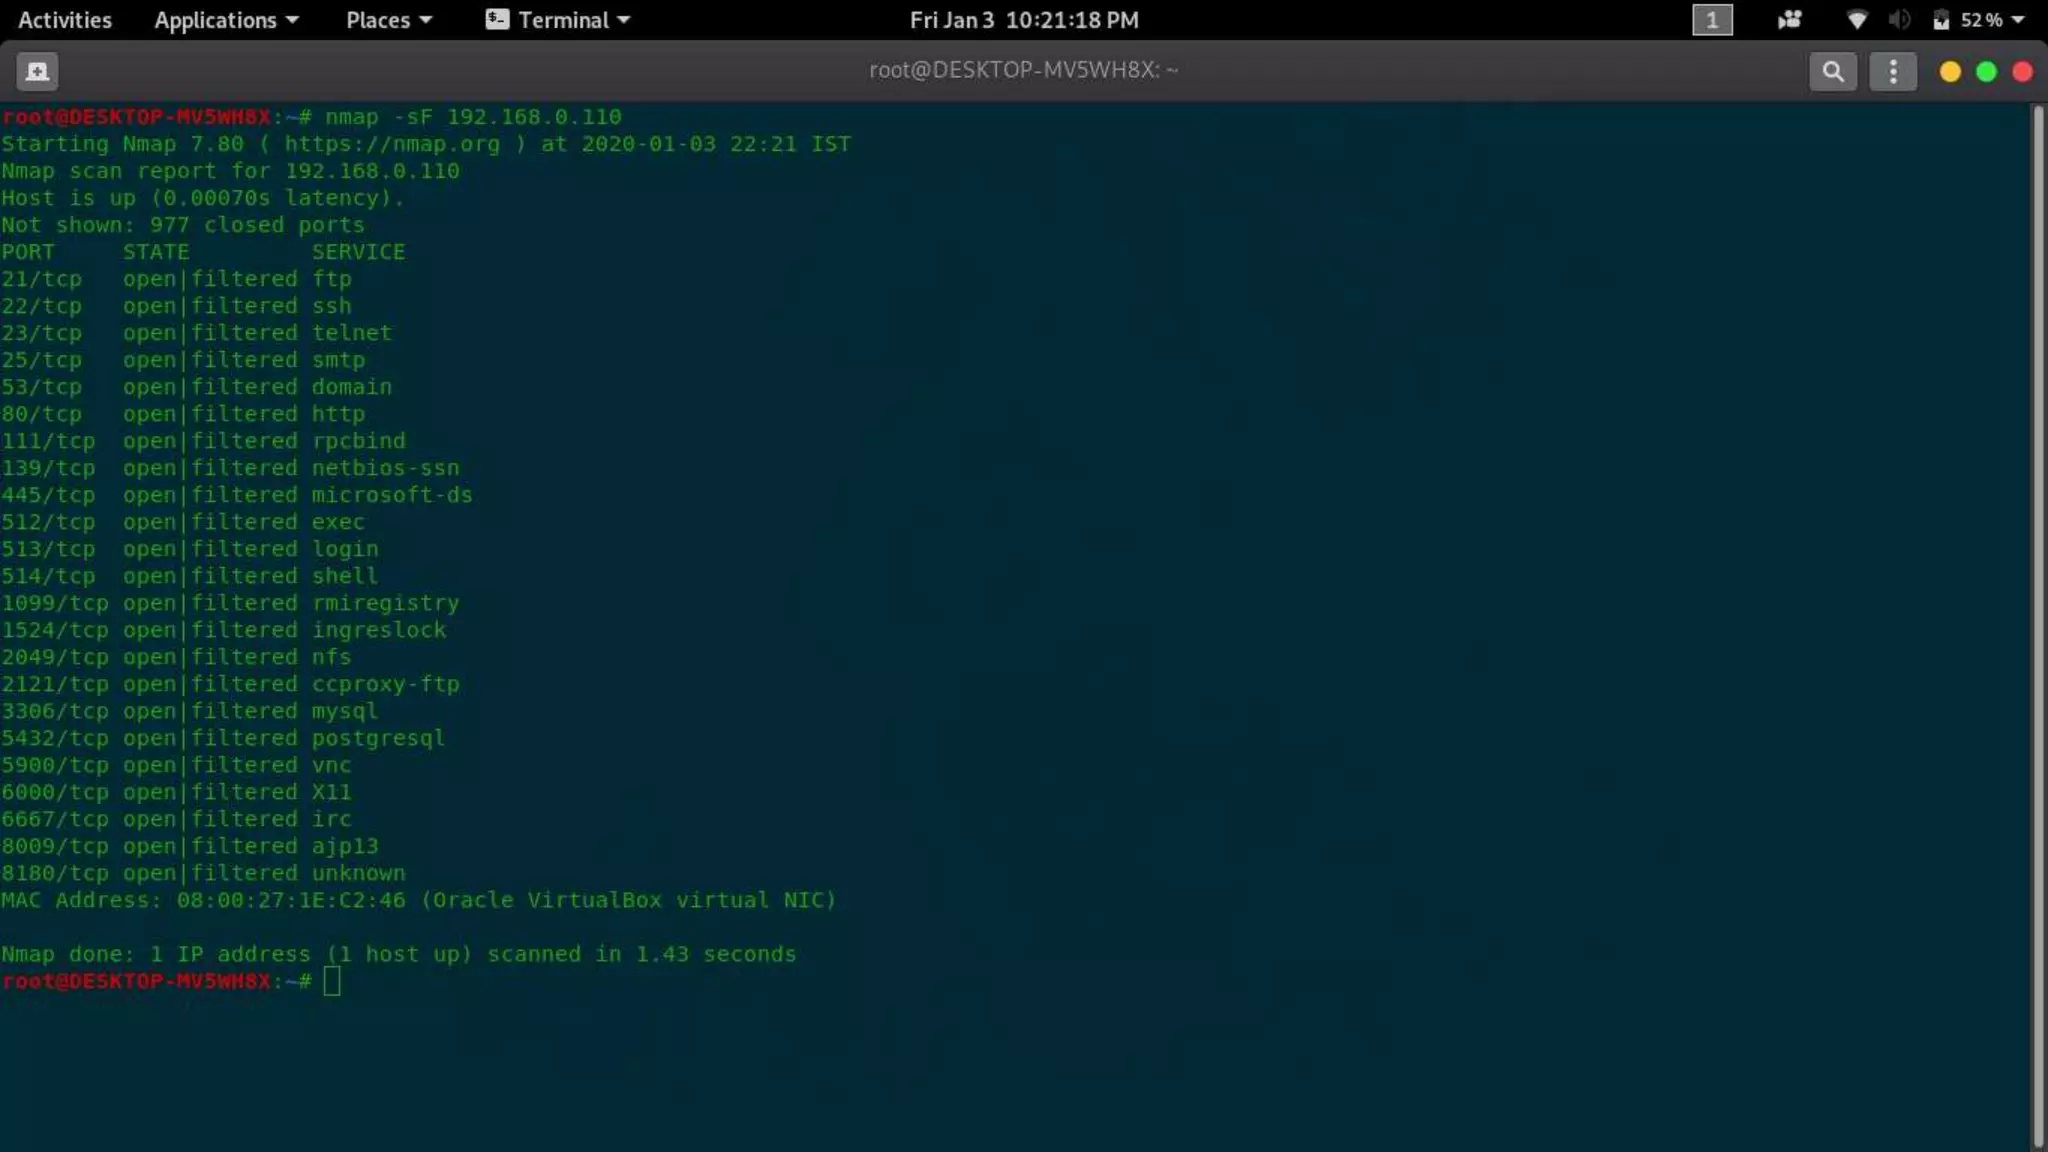Viewport: 2048px width, 1152px height.
Task: Expand the Places dropdown menu
Action: click(388, 20)
